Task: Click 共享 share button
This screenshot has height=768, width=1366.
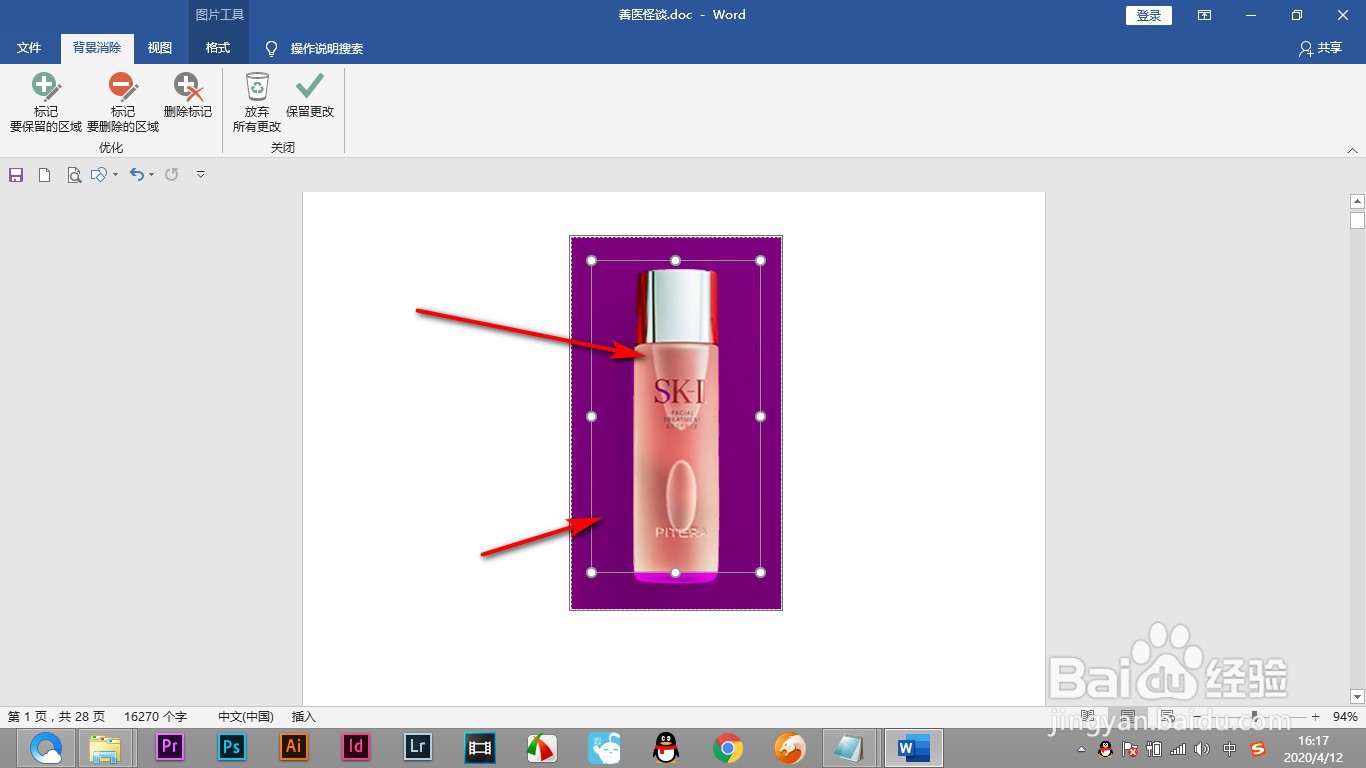Action: coord(1320,48)
